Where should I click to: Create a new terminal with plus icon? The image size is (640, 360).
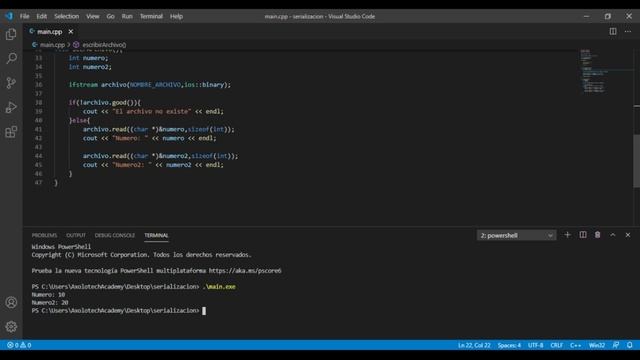[x=567, y=235]
